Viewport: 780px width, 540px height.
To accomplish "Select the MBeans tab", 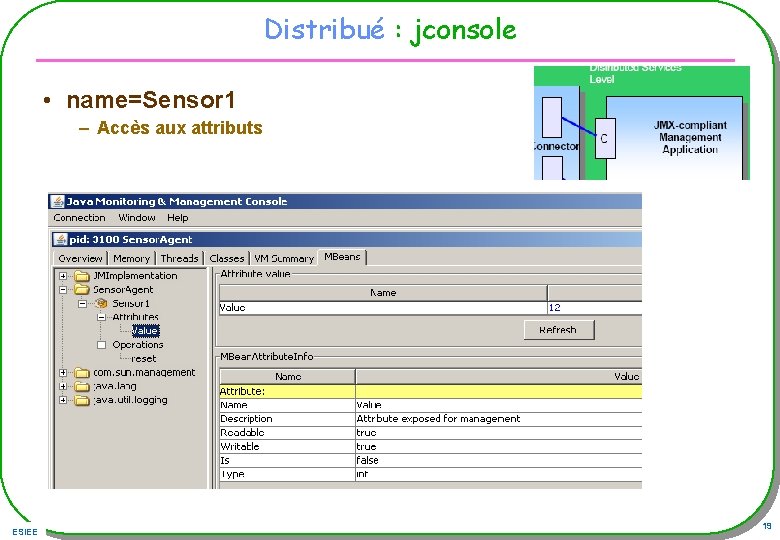I will pyautogui.click(x=342, y=257).
